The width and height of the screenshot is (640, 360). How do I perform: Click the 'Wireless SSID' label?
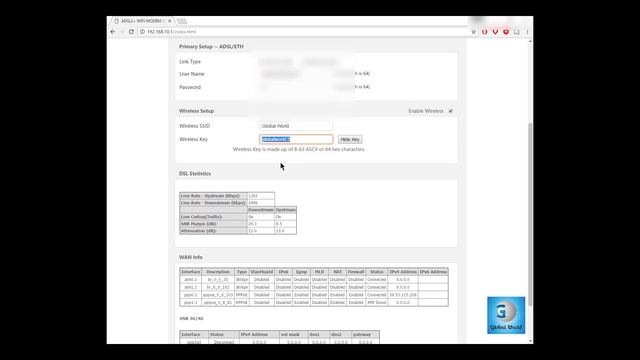pyautogui.click(x=194, y=126)
